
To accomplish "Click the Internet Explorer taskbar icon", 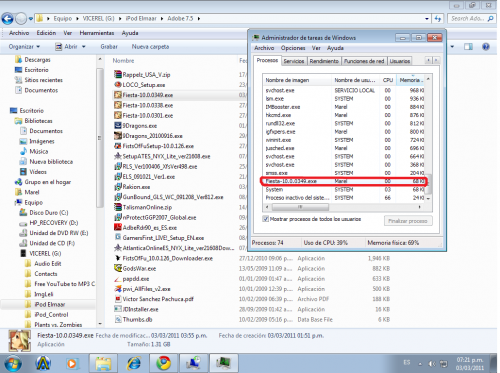I will [x=134, y=363].
